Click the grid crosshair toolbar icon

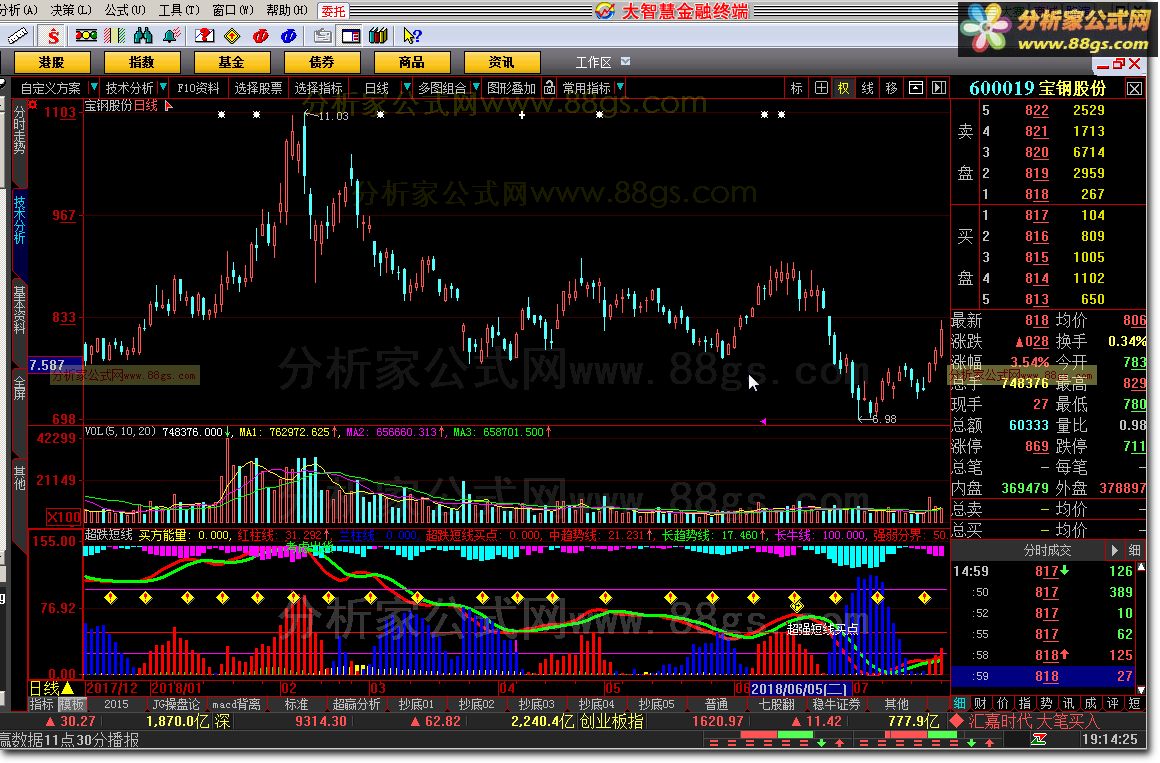(821, 87)
